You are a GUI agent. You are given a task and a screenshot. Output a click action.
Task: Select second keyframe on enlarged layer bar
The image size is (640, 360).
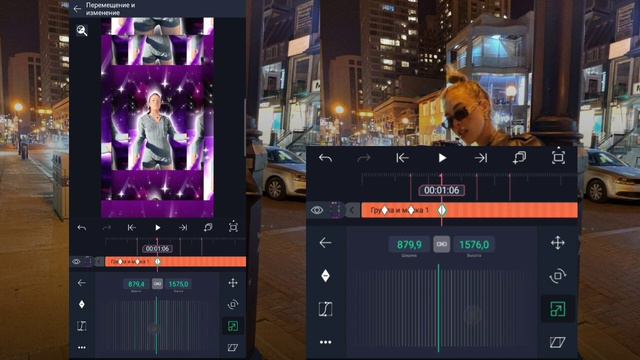411,210
